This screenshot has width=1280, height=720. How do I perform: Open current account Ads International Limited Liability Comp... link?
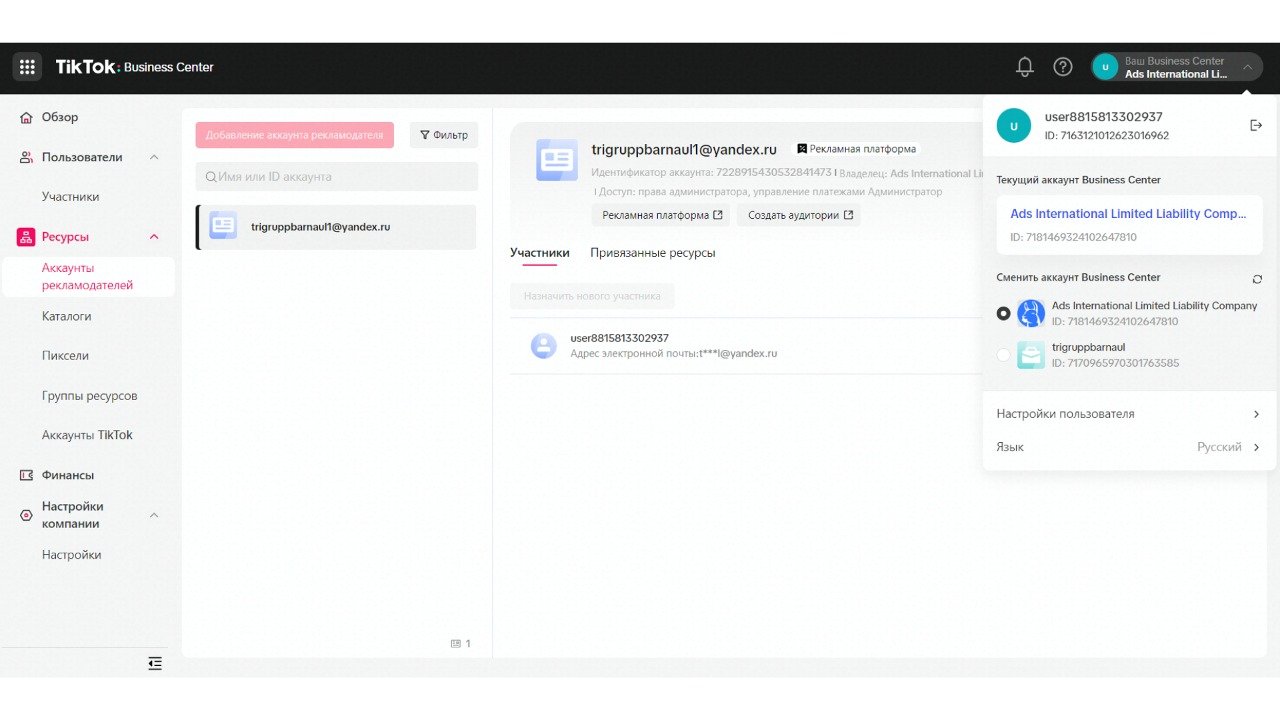[1129, 214]
